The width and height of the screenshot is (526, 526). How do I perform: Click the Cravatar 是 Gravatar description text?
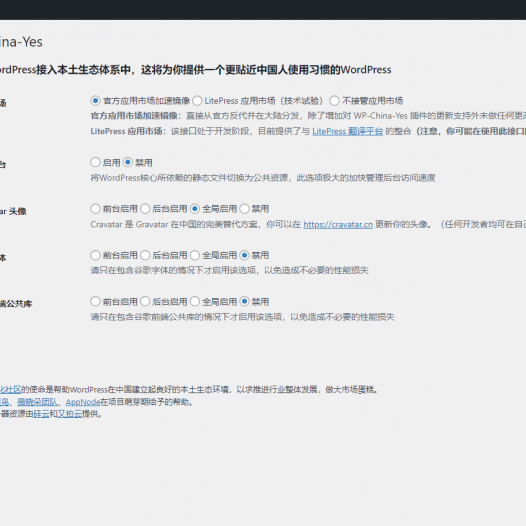308,224
